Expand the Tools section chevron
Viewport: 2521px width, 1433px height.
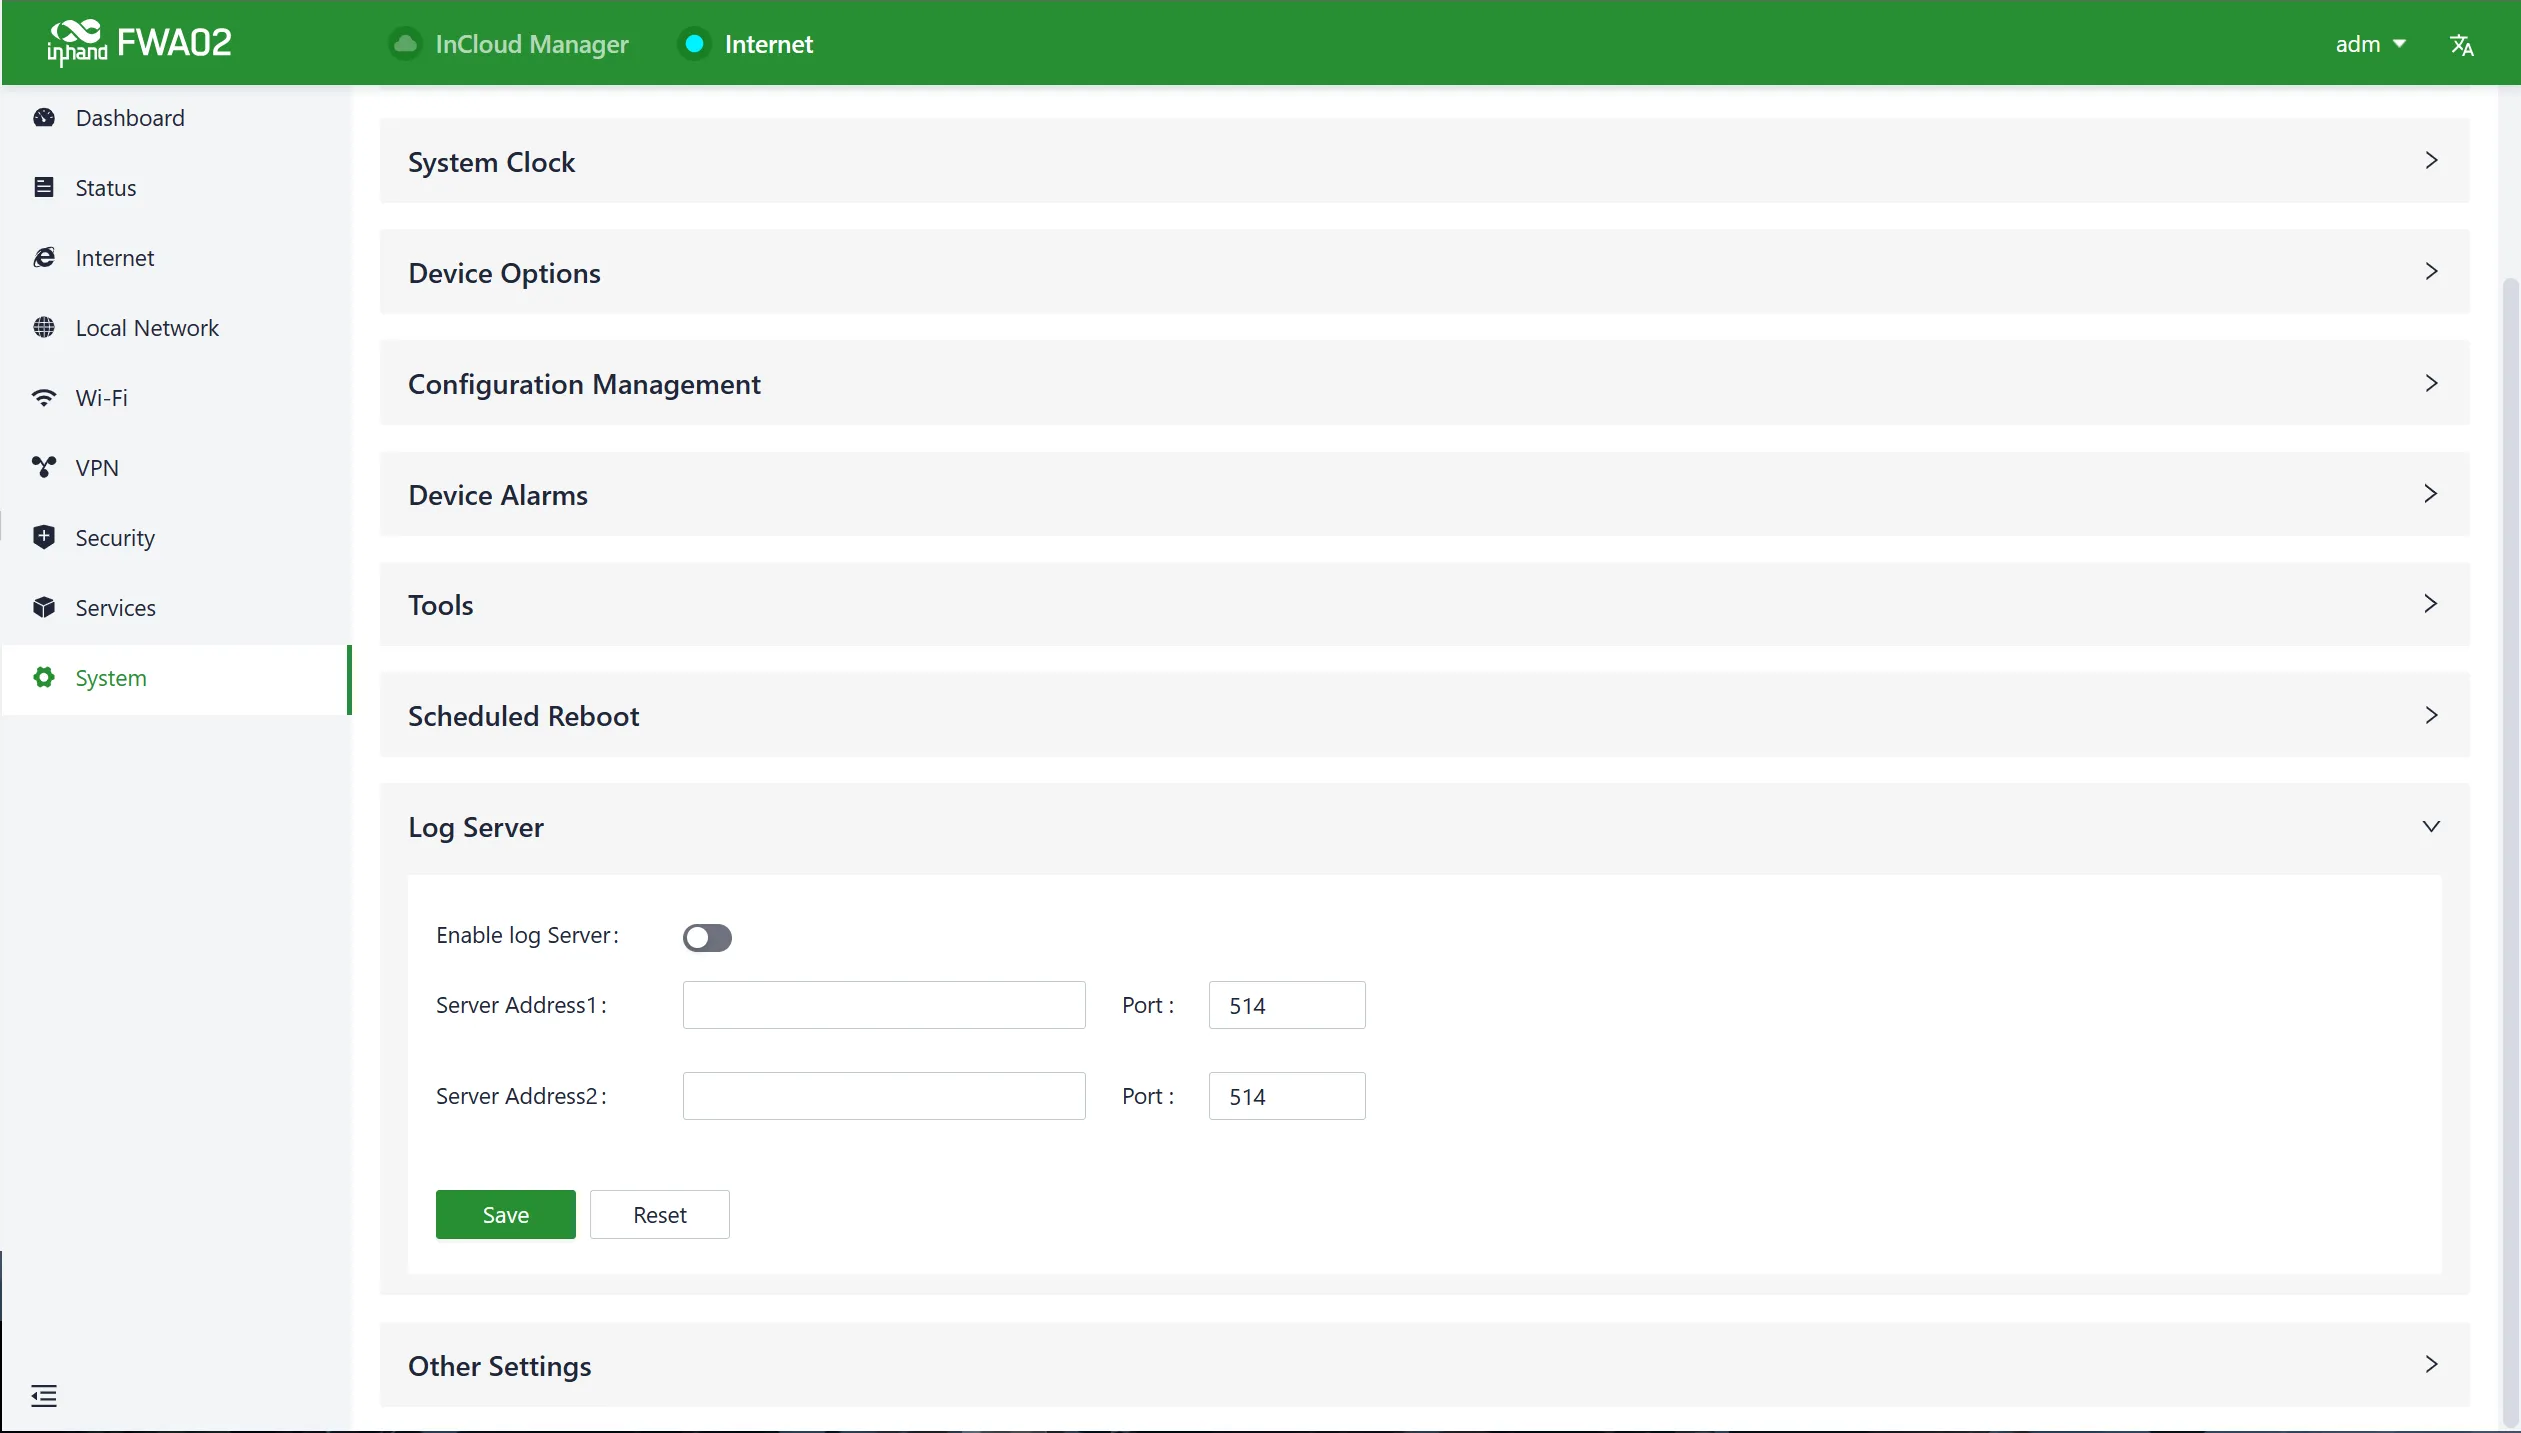pyautogui.click(x=2431, y=604)
